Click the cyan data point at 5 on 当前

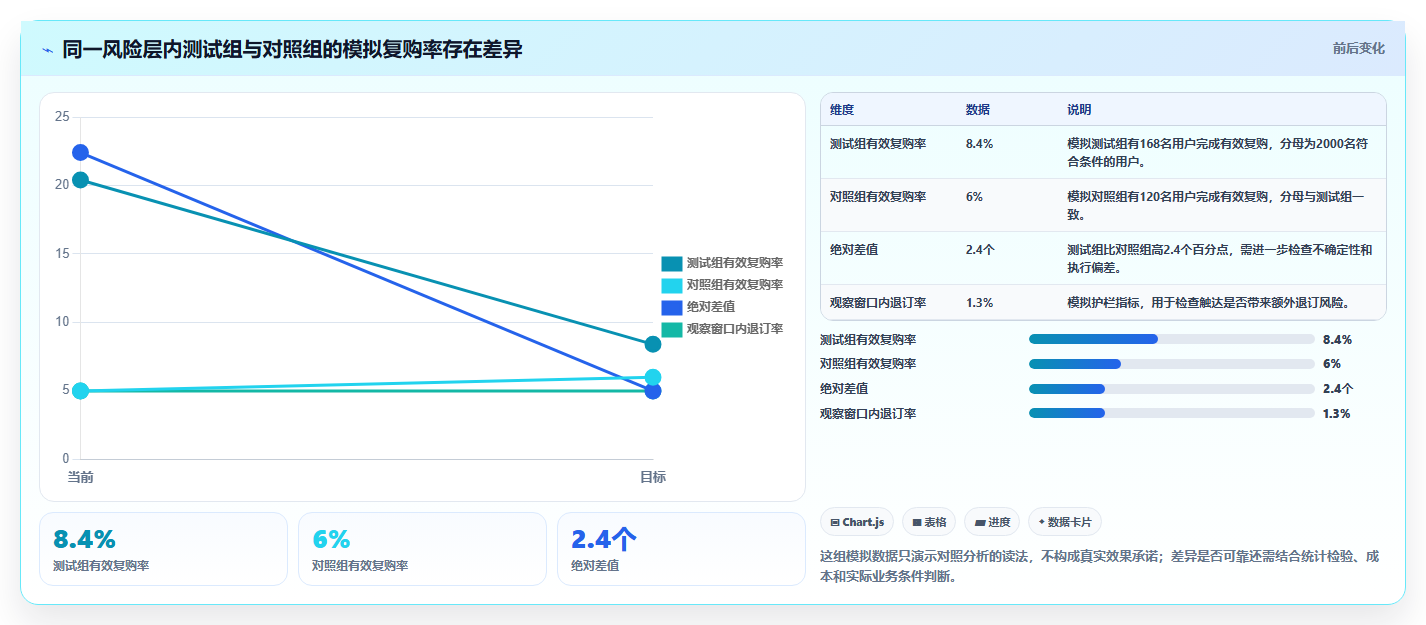point(80,391)
